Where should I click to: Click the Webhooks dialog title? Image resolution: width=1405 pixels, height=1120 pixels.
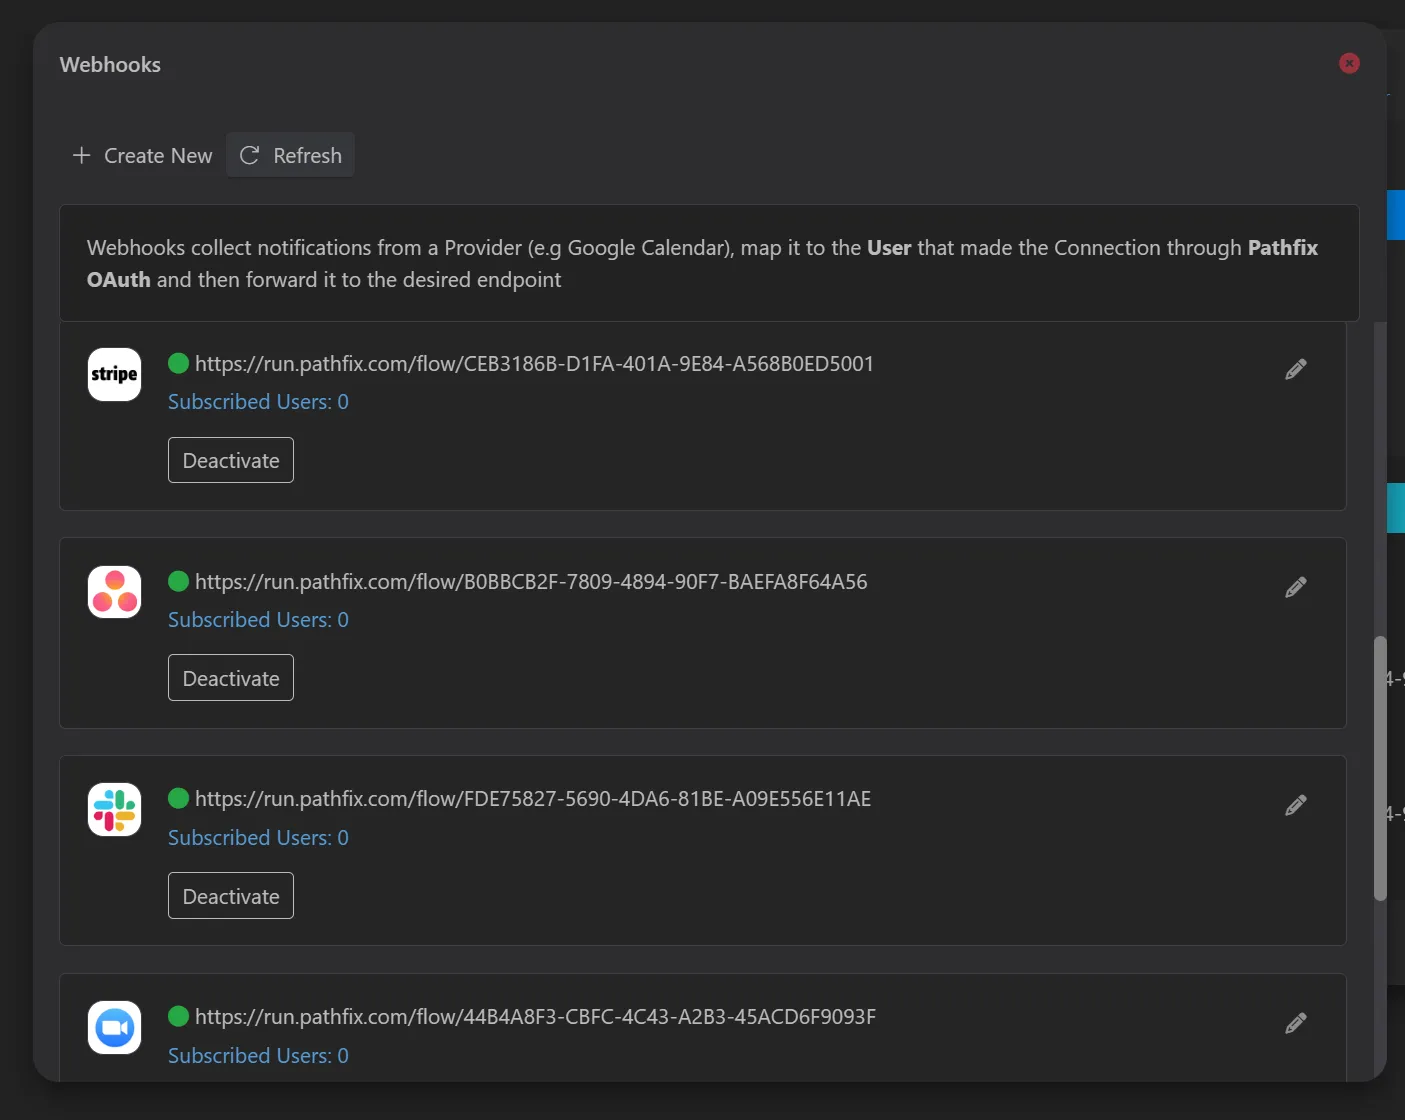point(110,65)
